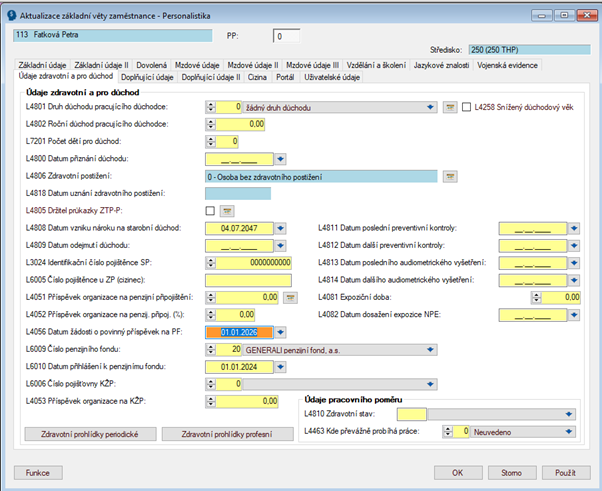Screen dimensions: 602x491
Task: Open date picker for Datum vzniku nároku
Action: [x=281, y=228]
